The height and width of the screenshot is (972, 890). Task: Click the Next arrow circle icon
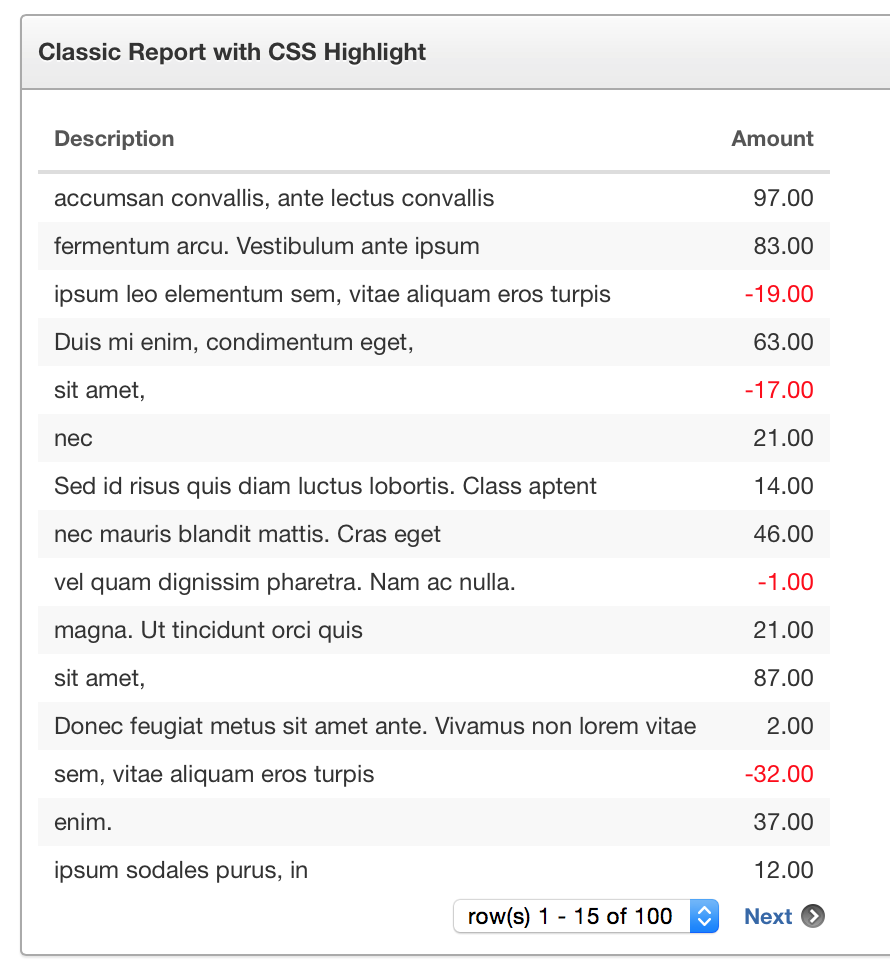(813, 916)
